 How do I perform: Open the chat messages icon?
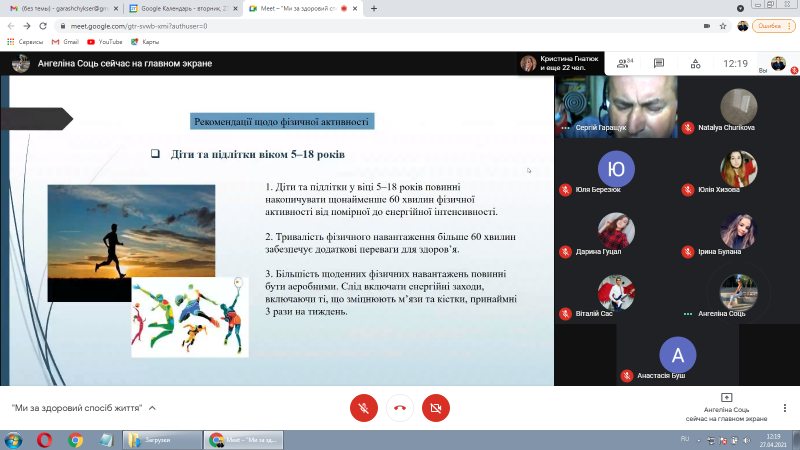coord(659,63)
